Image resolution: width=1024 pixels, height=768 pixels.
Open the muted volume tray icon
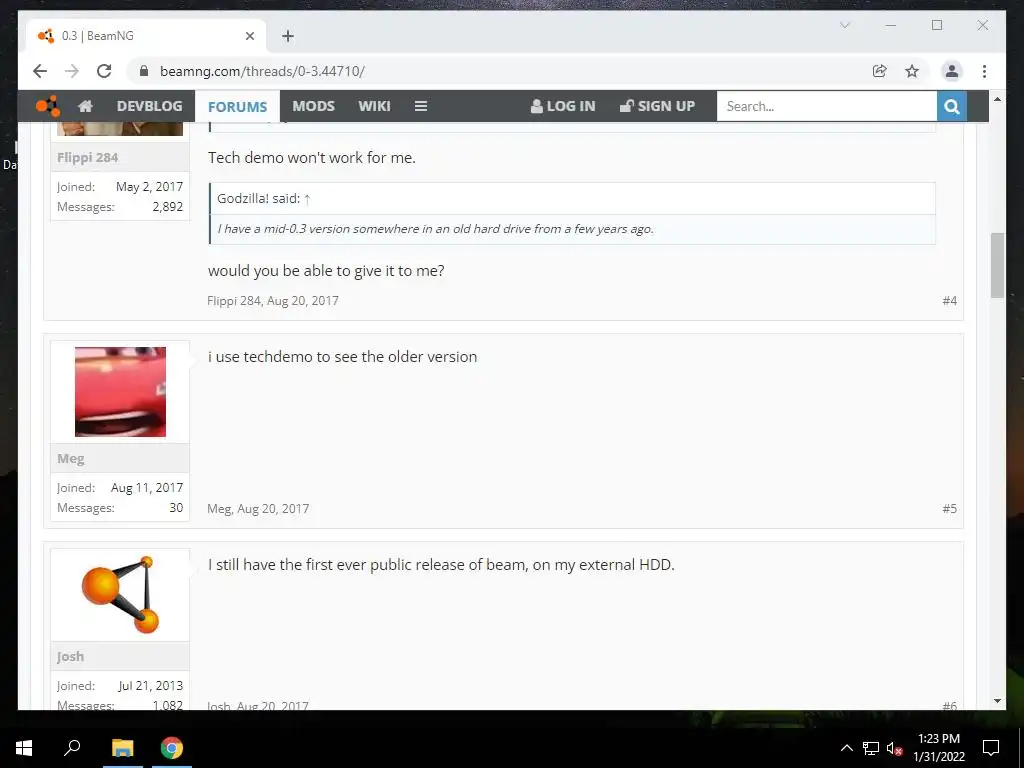(895, 748)
